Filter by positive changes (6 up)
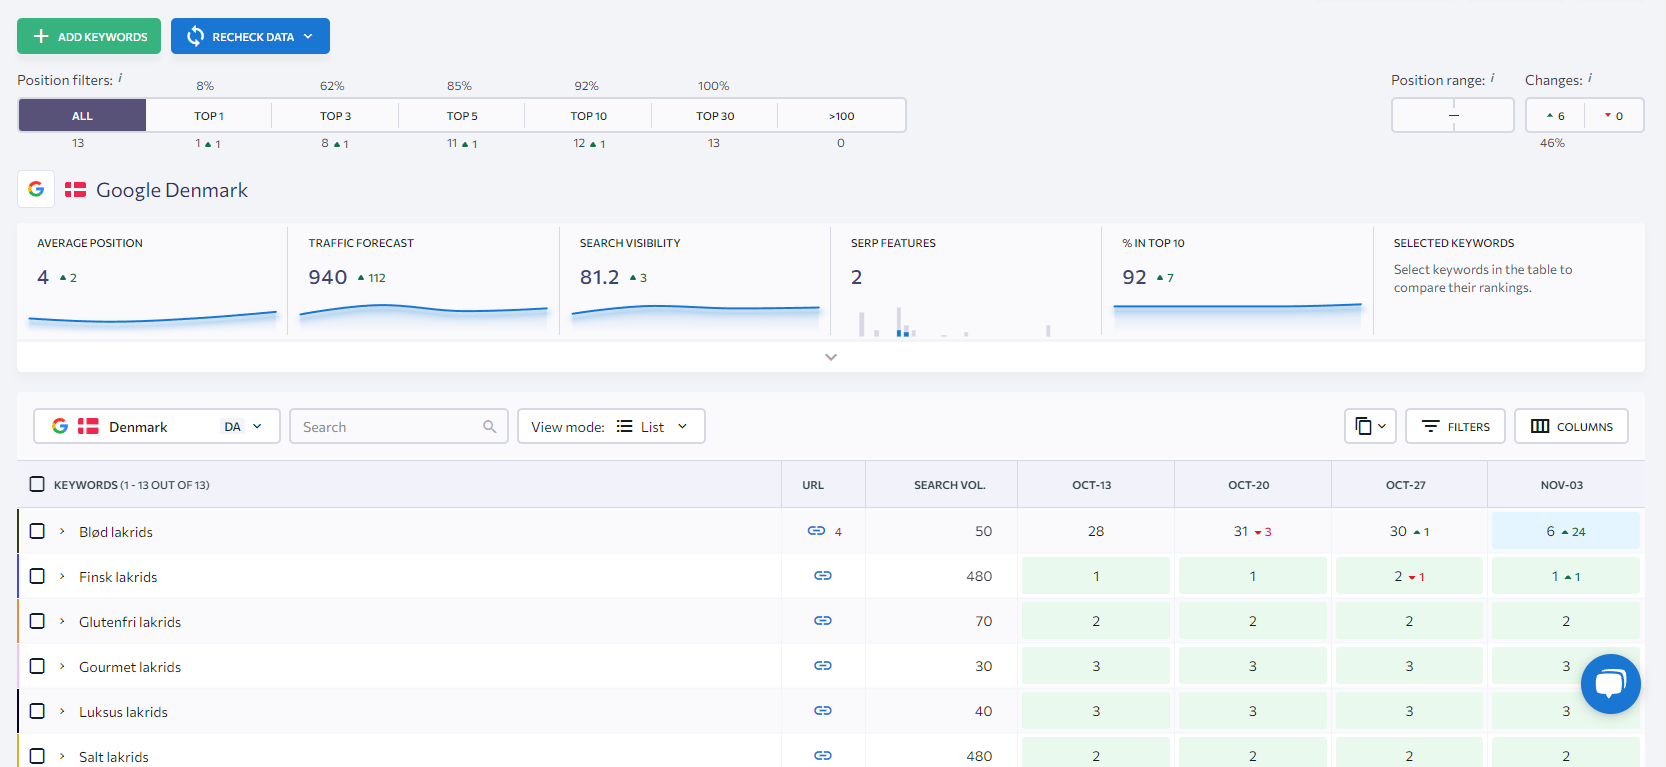 pos(1556,116)
